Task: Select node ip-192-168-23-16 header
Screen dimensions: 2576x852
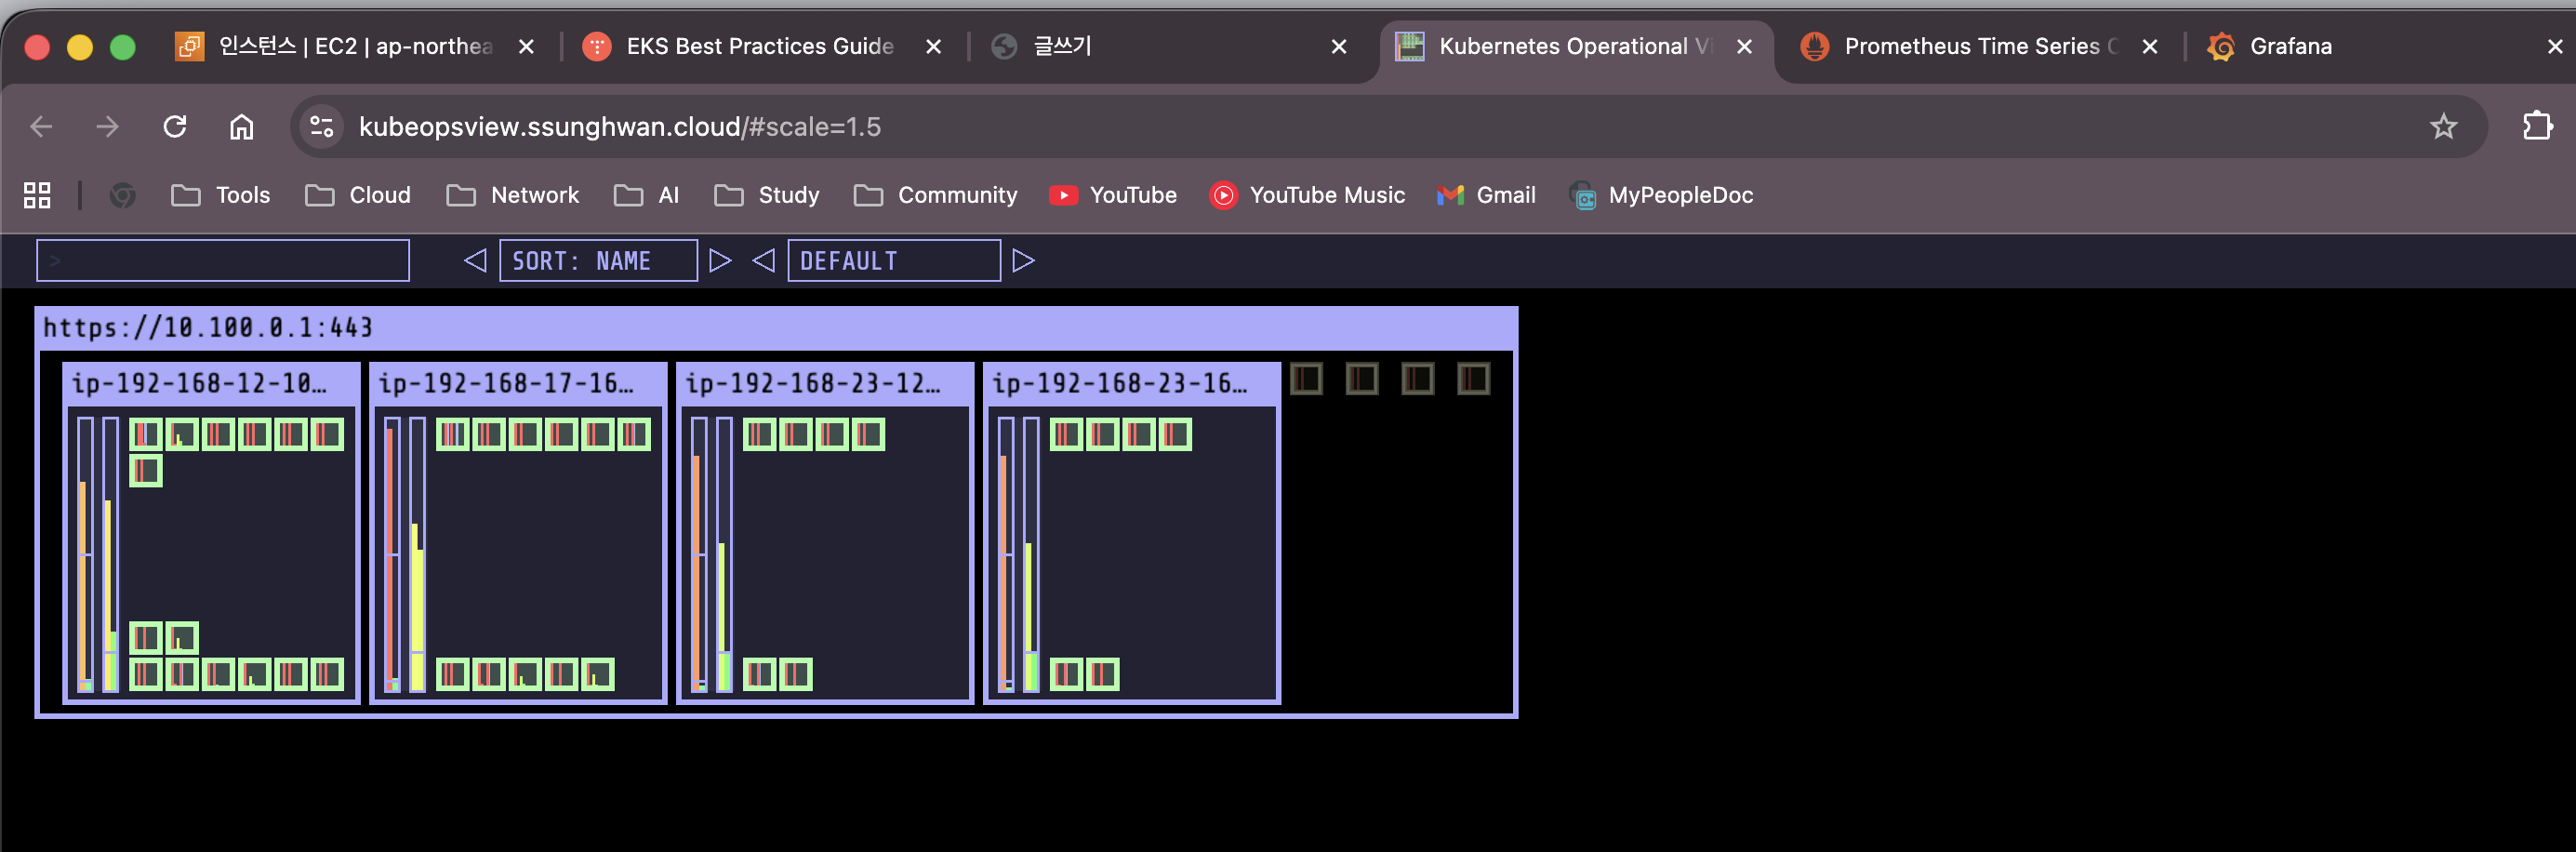Action: pos(1132,384)
